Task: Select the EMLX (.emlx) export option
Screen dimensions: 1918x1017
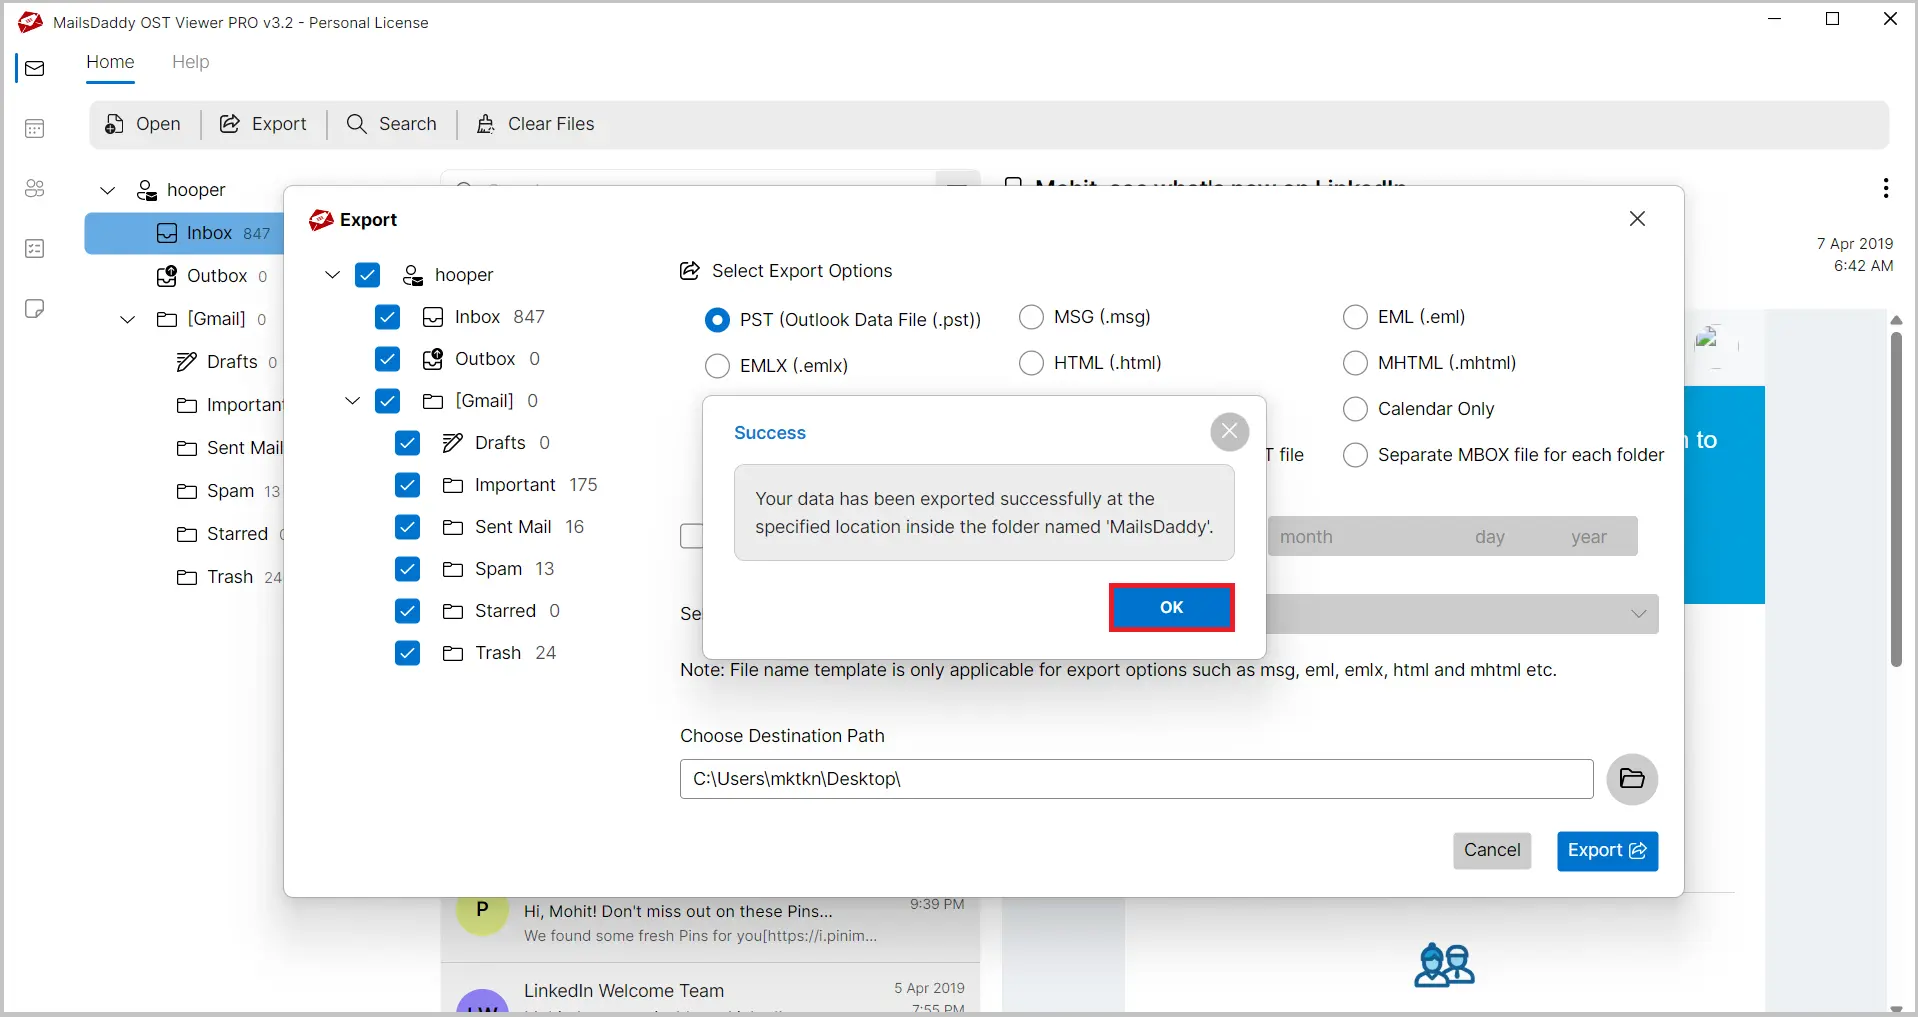Action: [x=717, y=366]
